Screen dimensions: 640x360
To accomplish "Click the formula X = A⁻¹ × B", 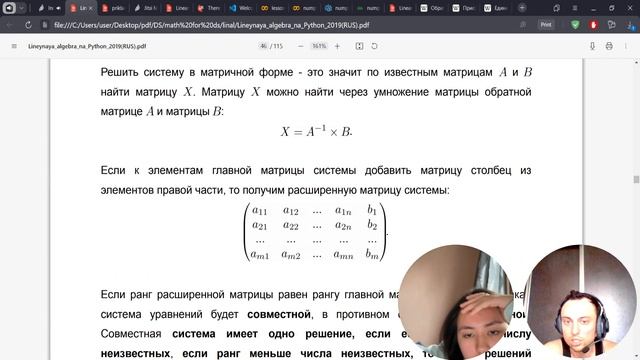I will (x=316, y=131).
